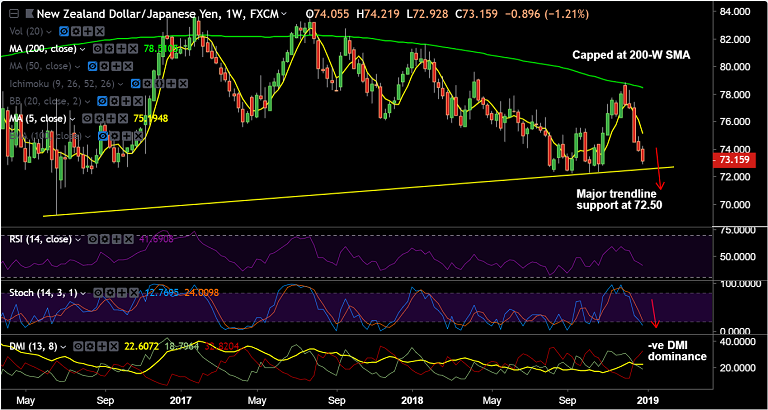Viewport: 768px width, 410px height.
Task: Click the green 78.5105 MA (200) value
Action: 161,49
